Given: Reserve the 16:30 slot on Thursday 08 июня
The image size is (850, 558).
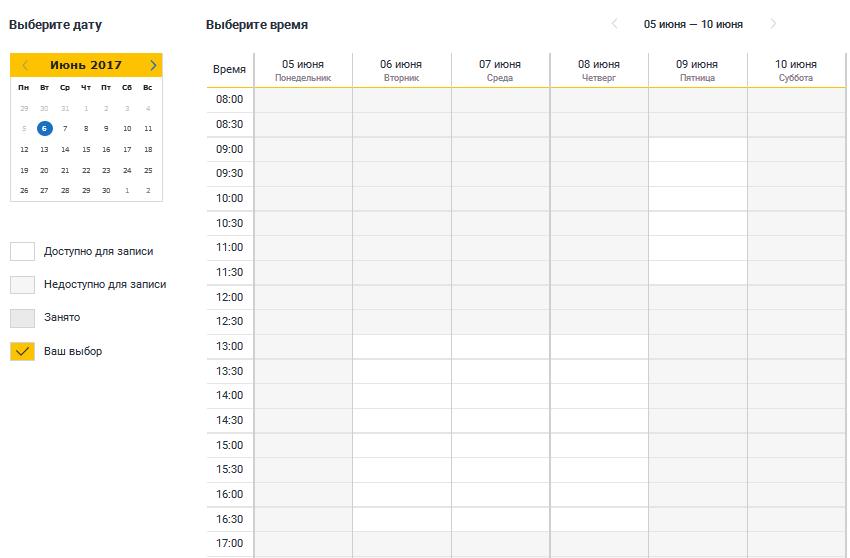Looking at the screenshot, I should pyautogui.click(x=598, y=519).
